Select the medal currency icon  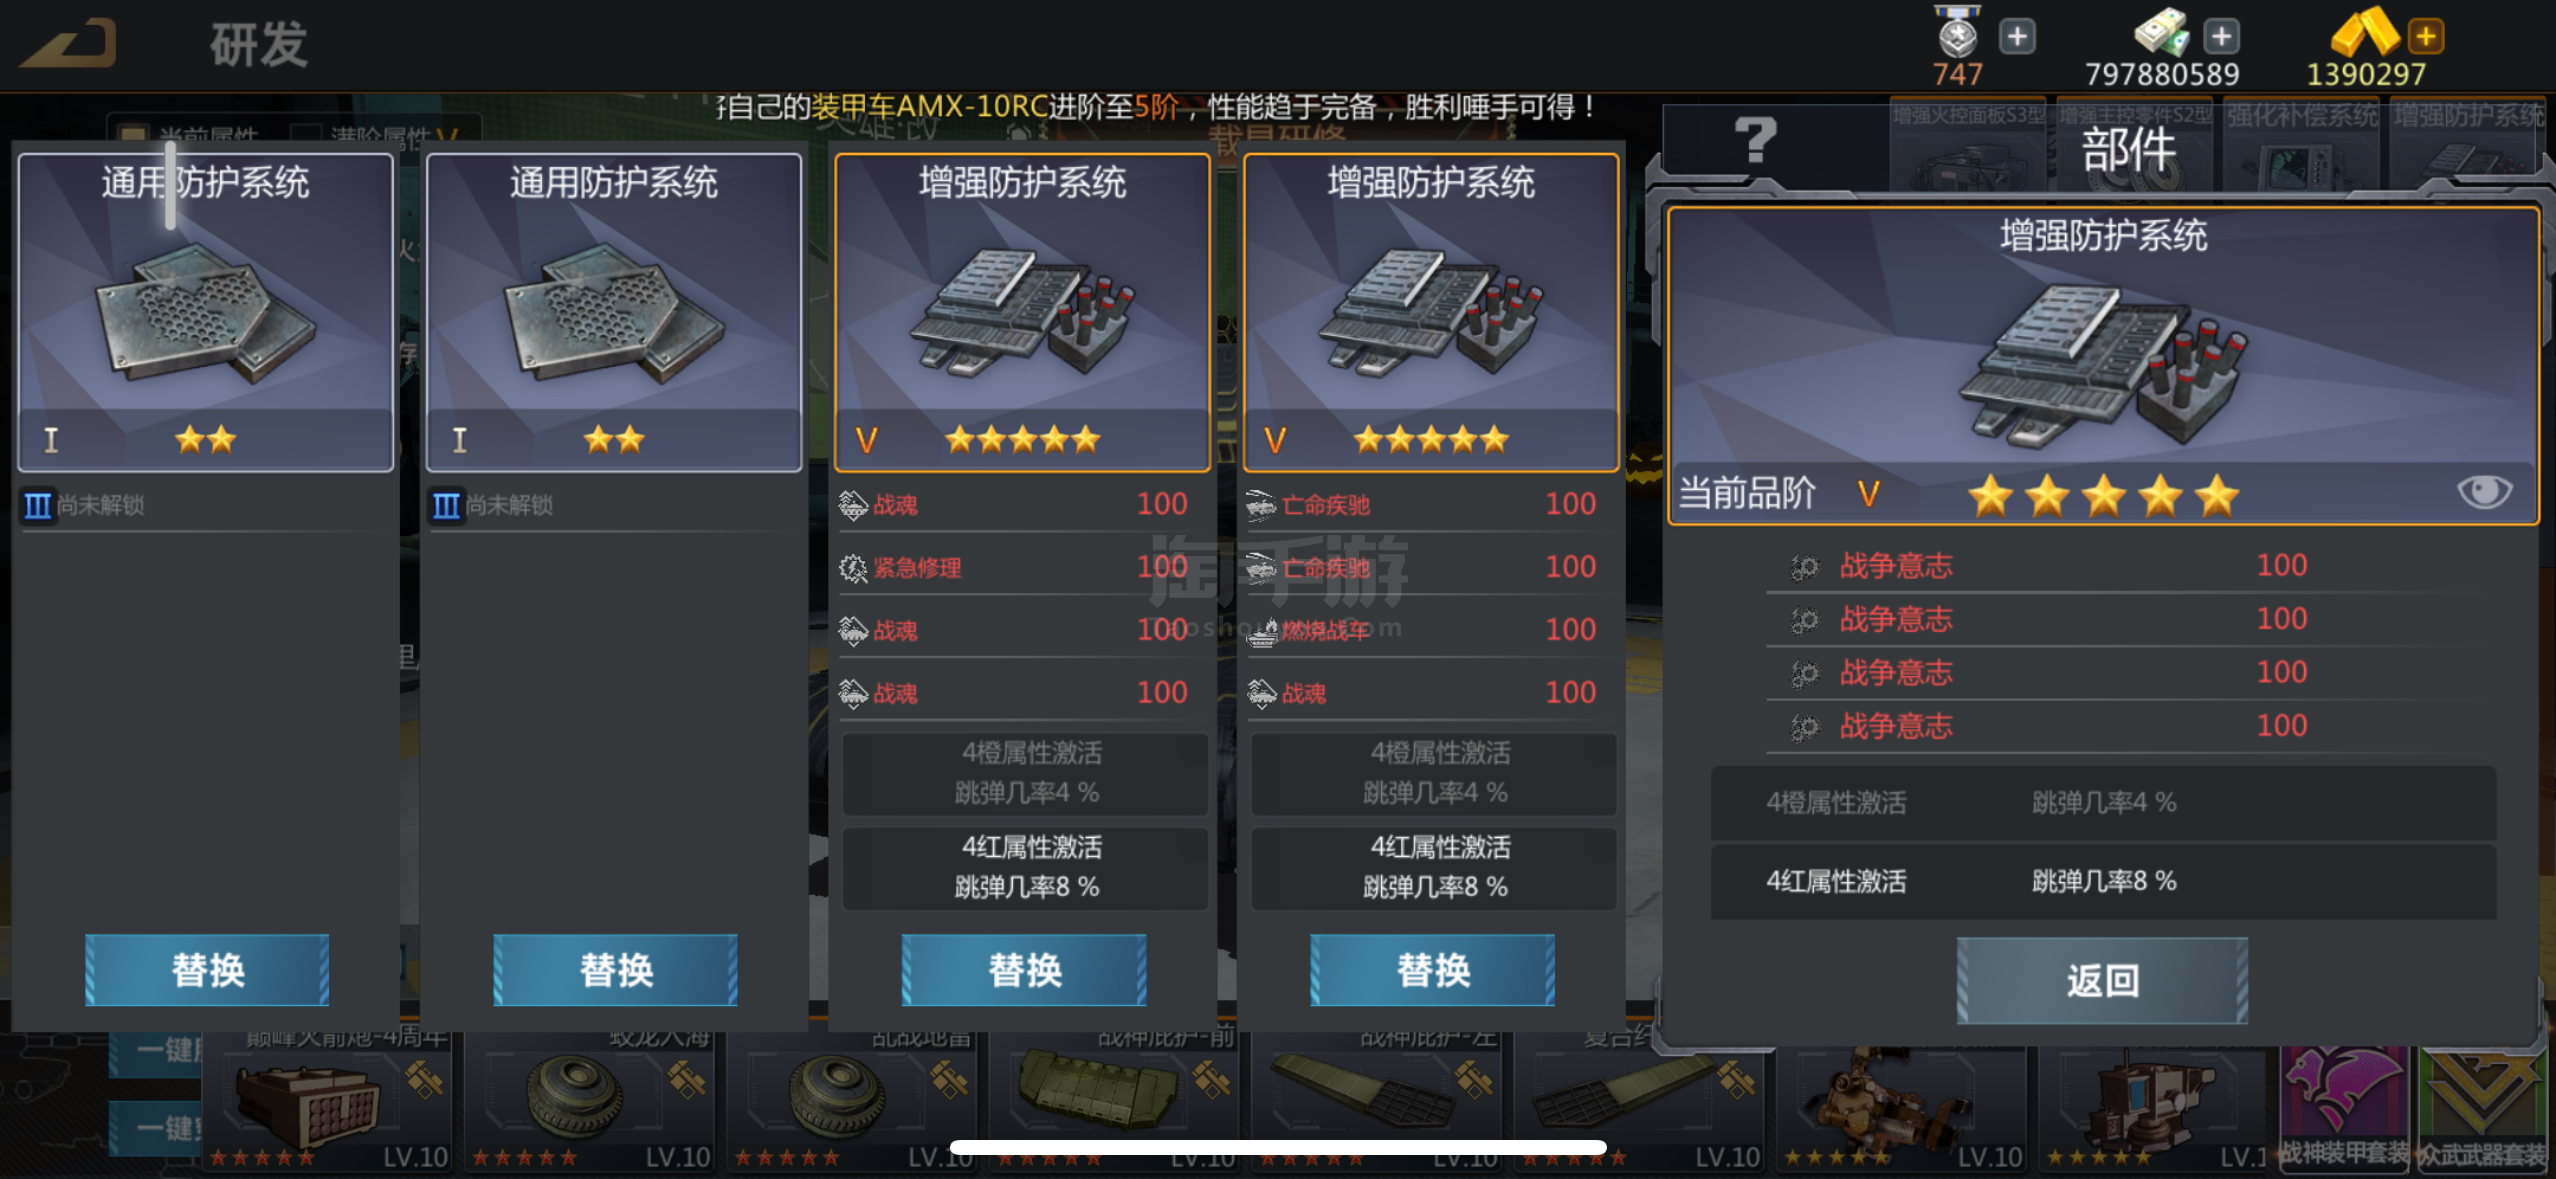1957,32
